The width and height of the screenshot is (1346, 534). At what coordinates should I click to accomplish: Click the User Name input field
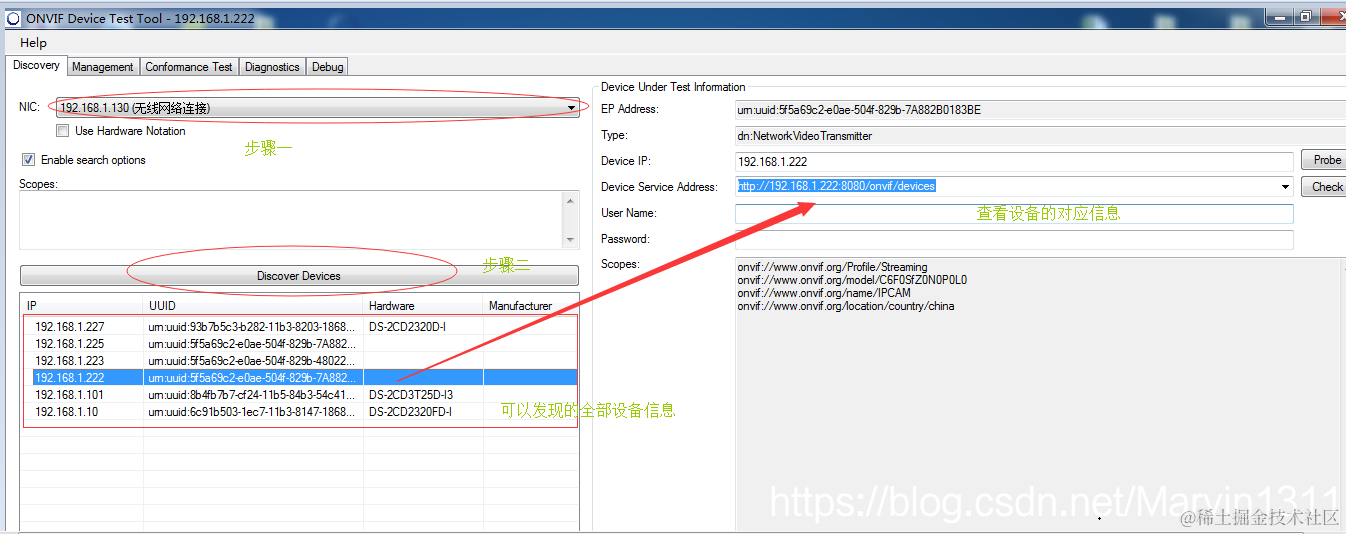[x=1014, y=213]
